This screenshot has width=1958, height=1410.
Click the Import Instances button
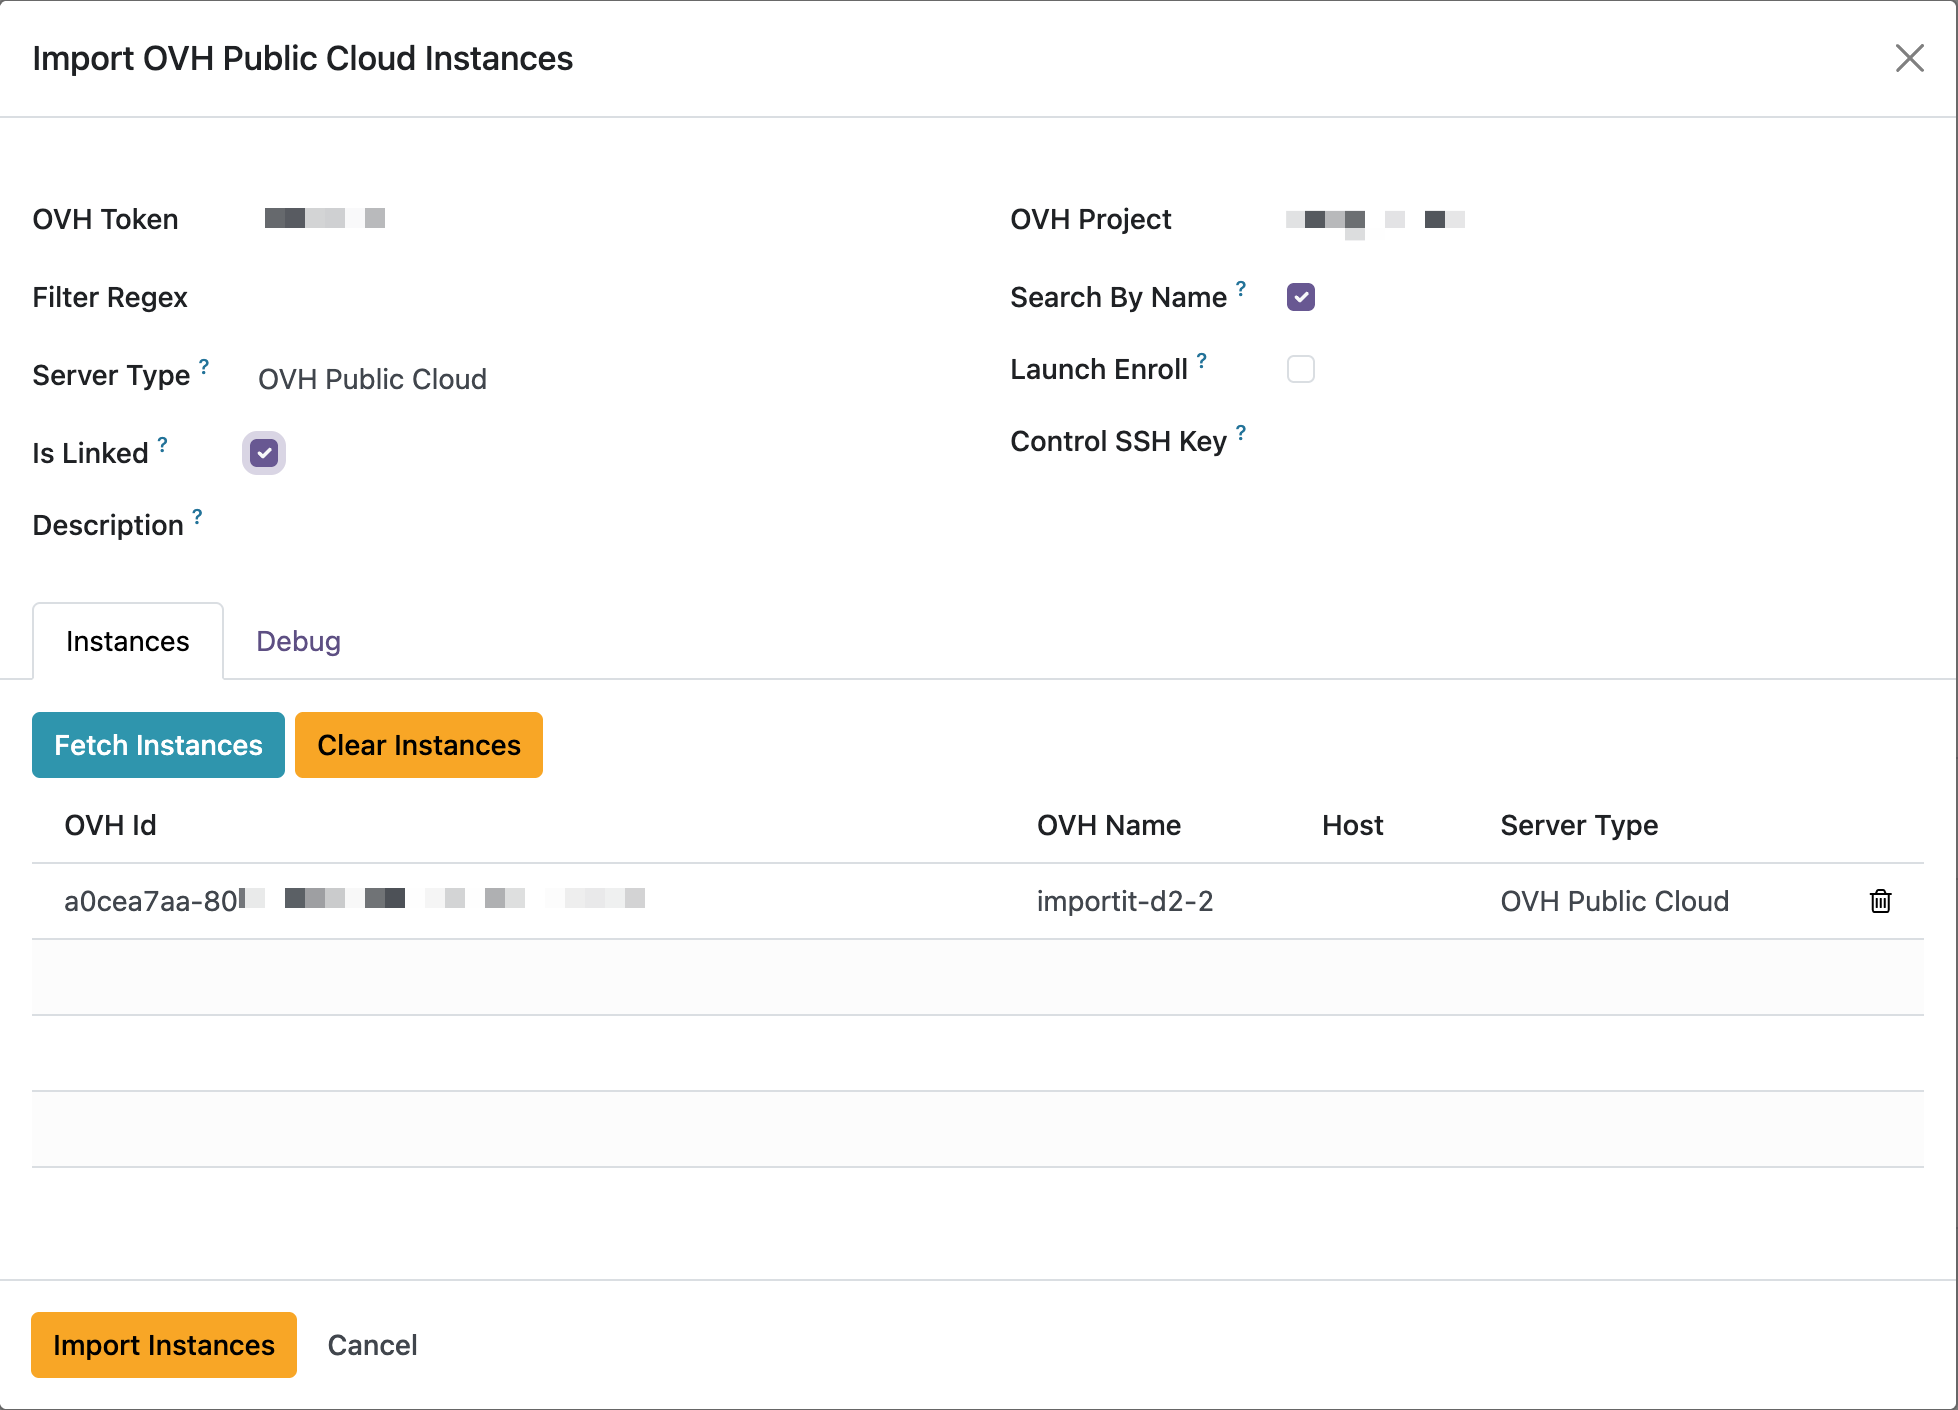(164, 1345)
